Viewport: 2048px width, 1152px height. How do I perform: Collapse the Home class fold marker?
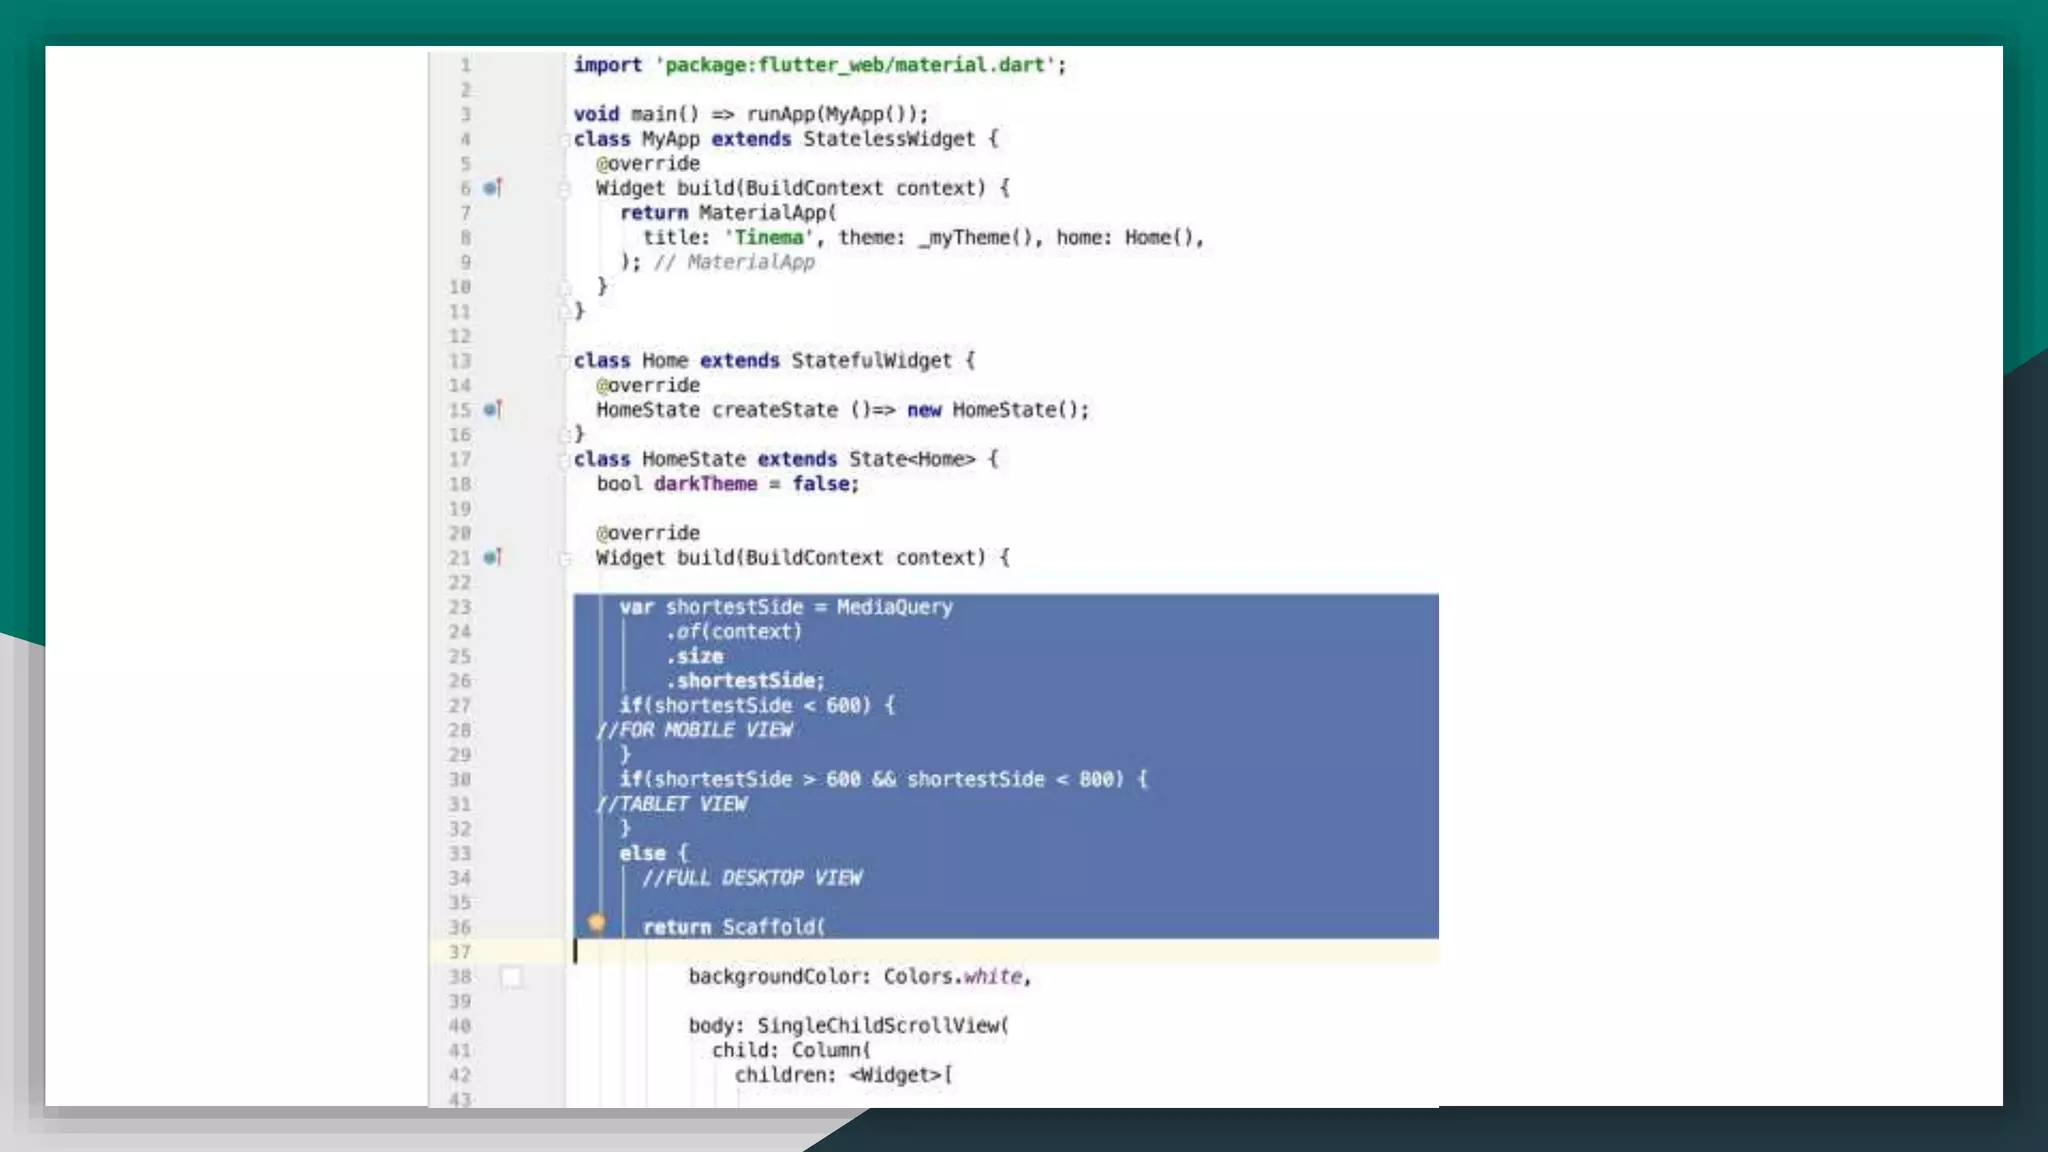point(564,361)
